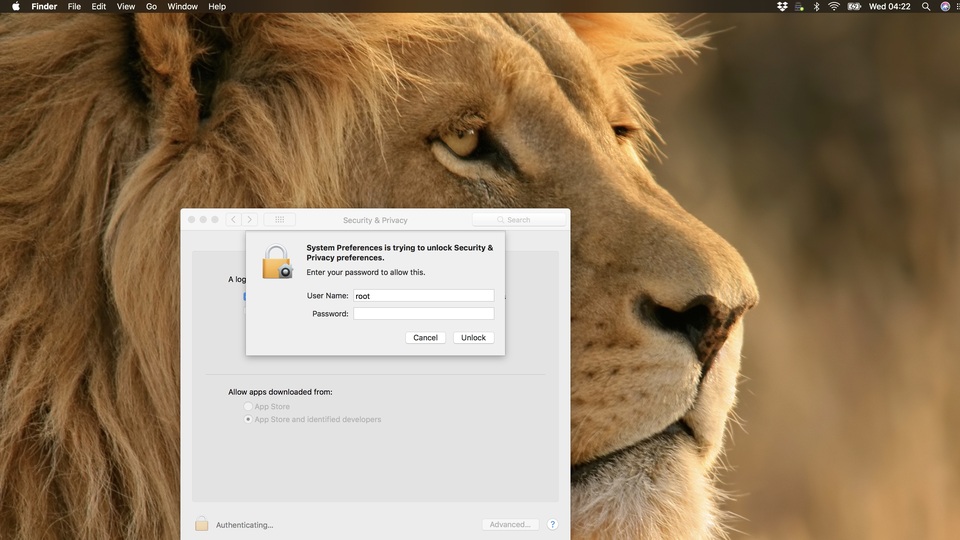
Task: Click the server status menu bar icon
Action: click(800, 7)
